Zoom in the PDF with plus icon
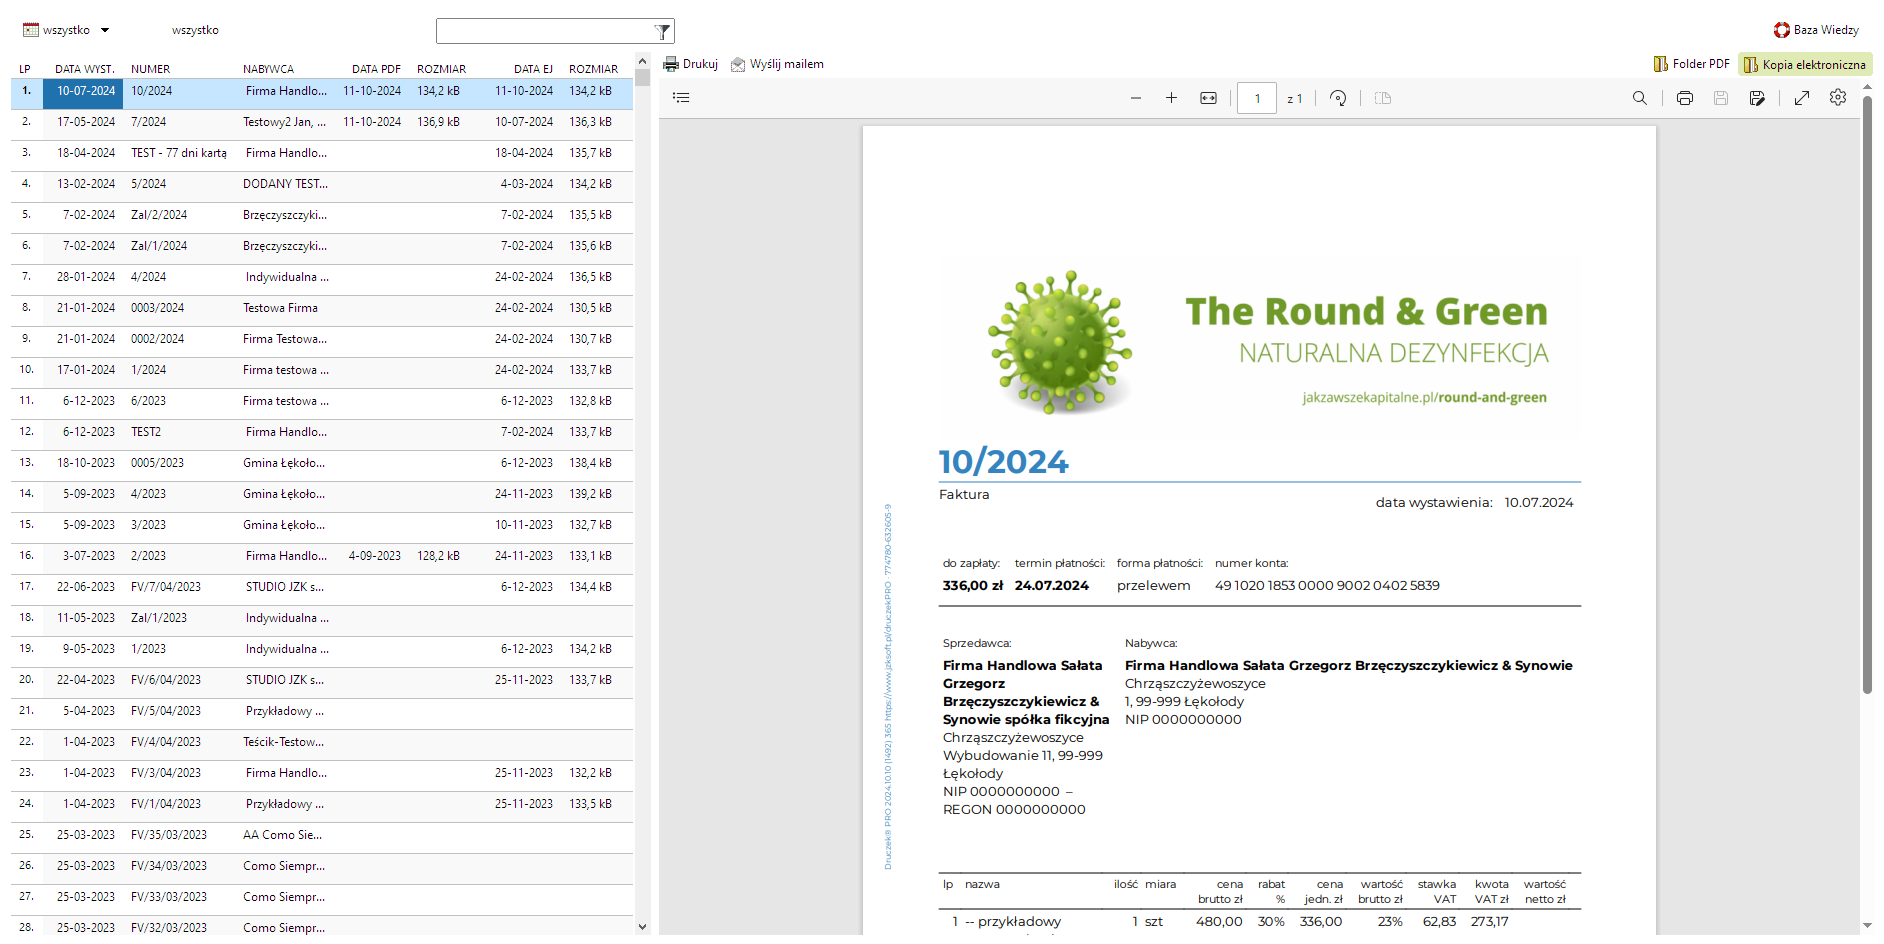This screenshot has height=944, width=1884. coord(1171,98)
